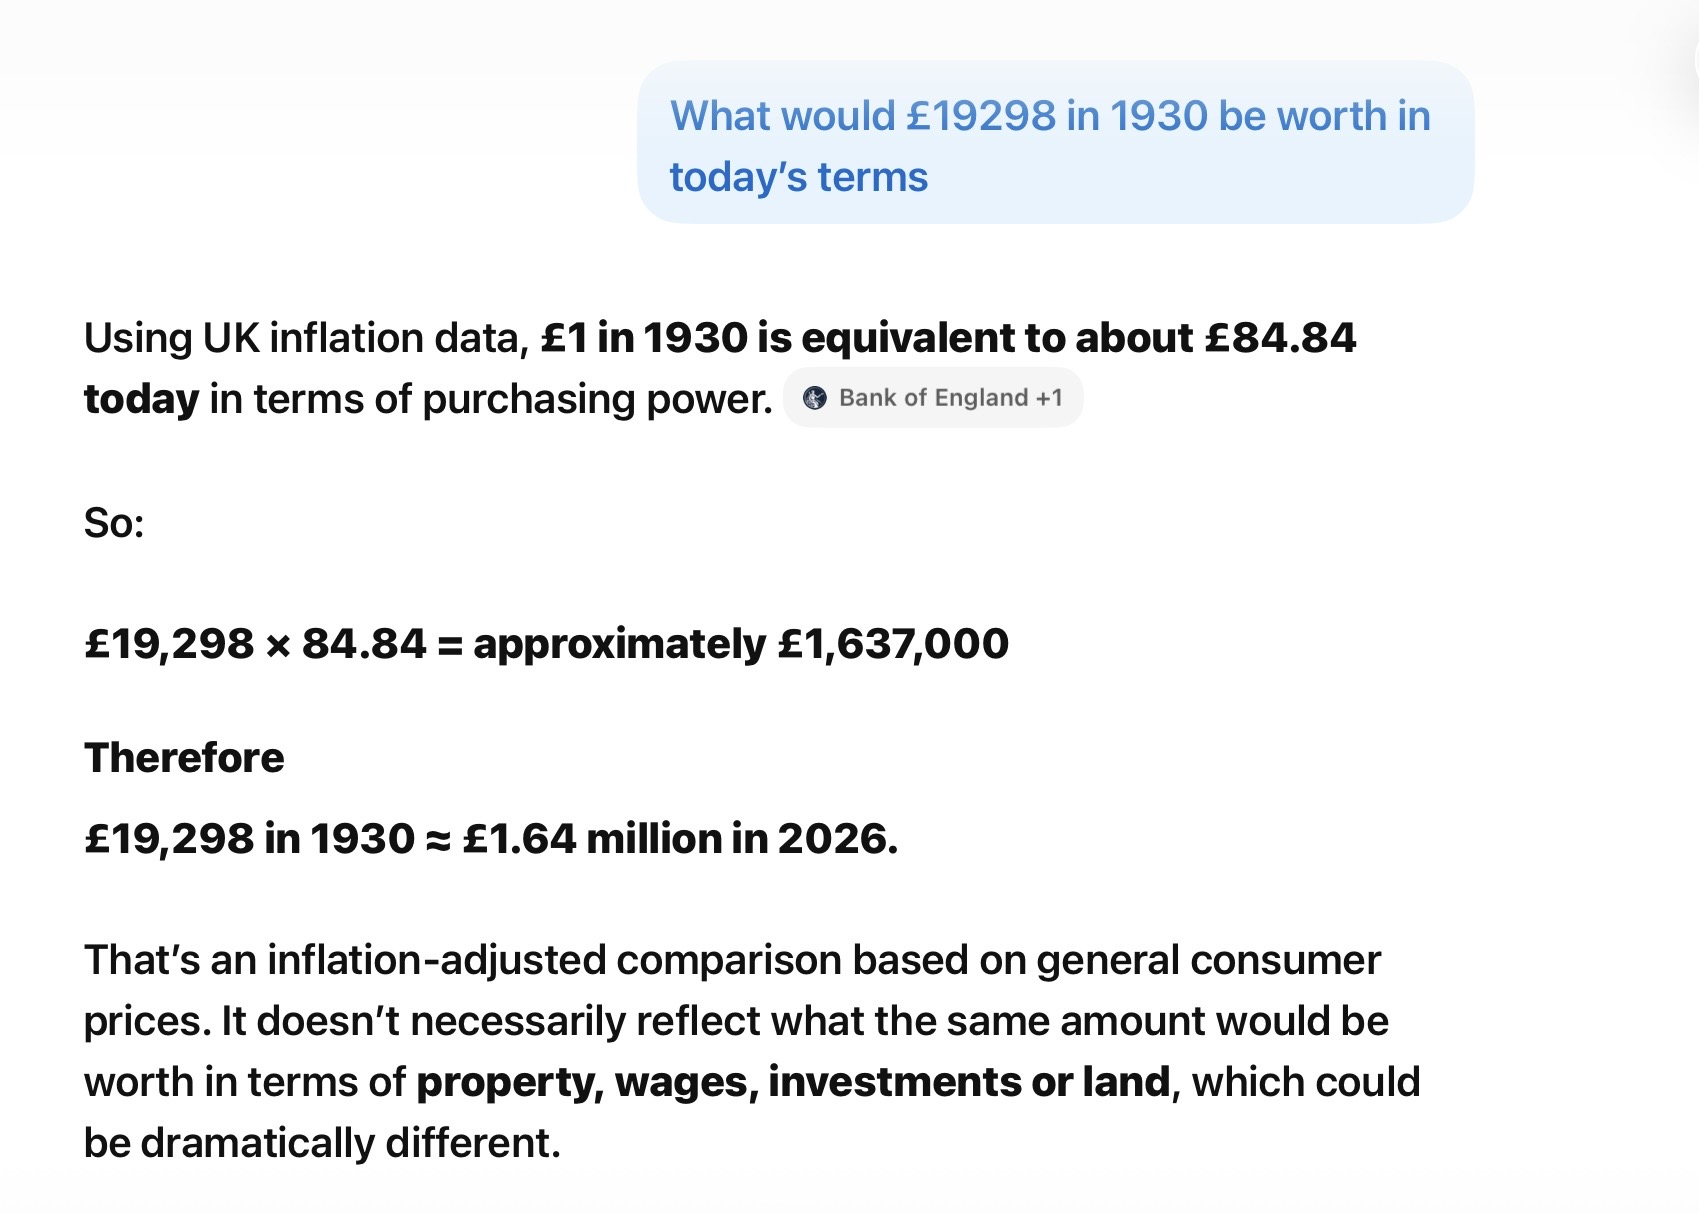This screenshot has height=1213, width=1699.
Task: Click the +1 additional sources indicator
Action: coord(1049,398)
